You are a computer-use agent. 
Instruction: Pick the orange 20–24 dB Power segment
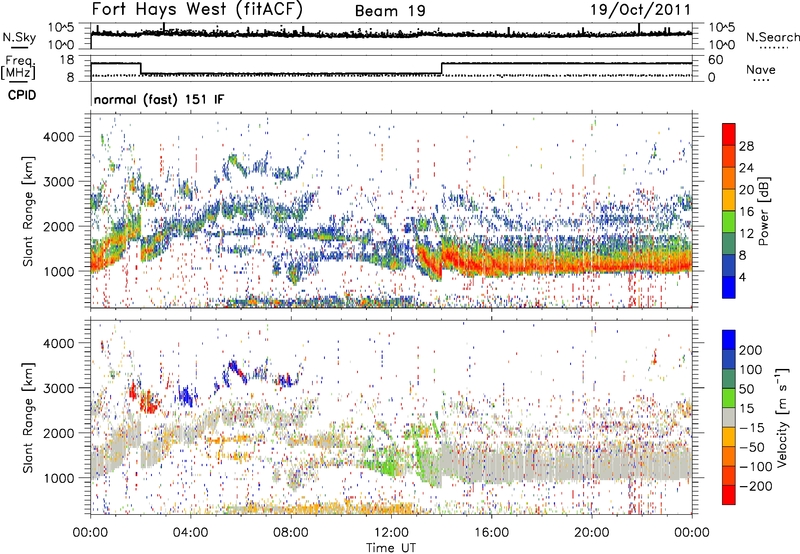[x=729, y=178]
